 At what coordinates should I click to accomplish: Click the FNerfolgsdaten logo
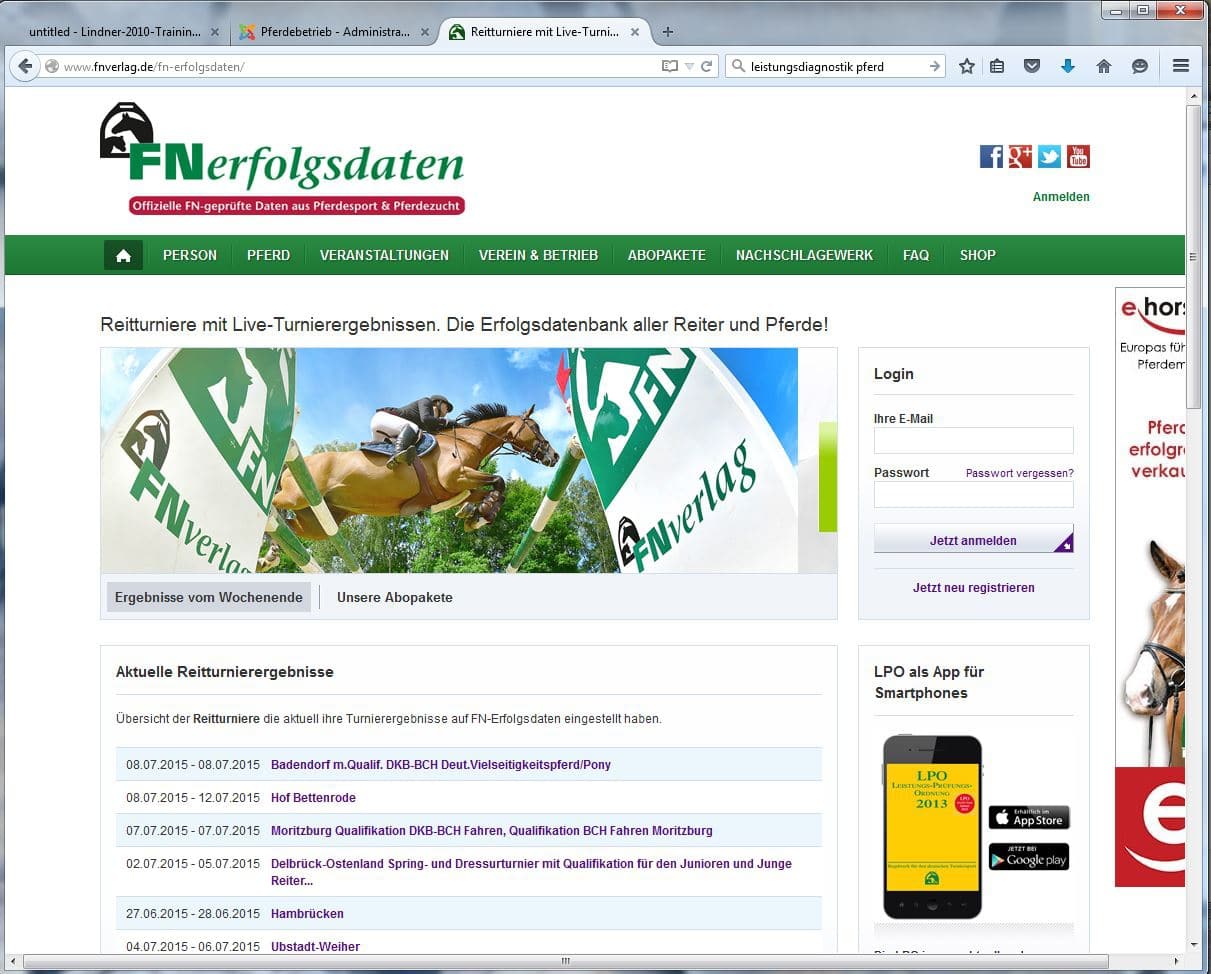coord(282,158)
